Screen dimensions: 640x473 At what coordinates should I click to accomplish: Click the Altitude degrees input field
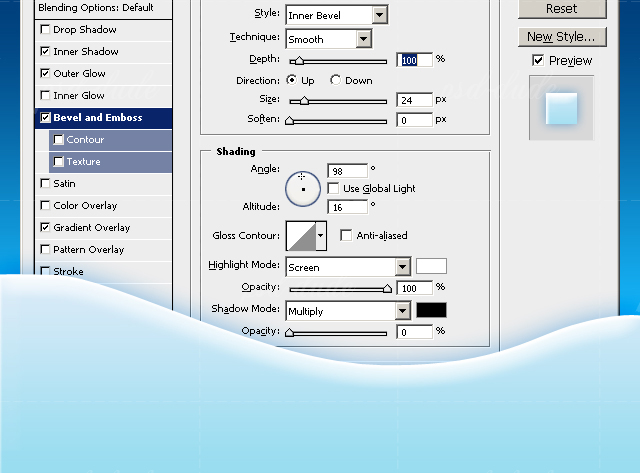(x=348, y=207)
